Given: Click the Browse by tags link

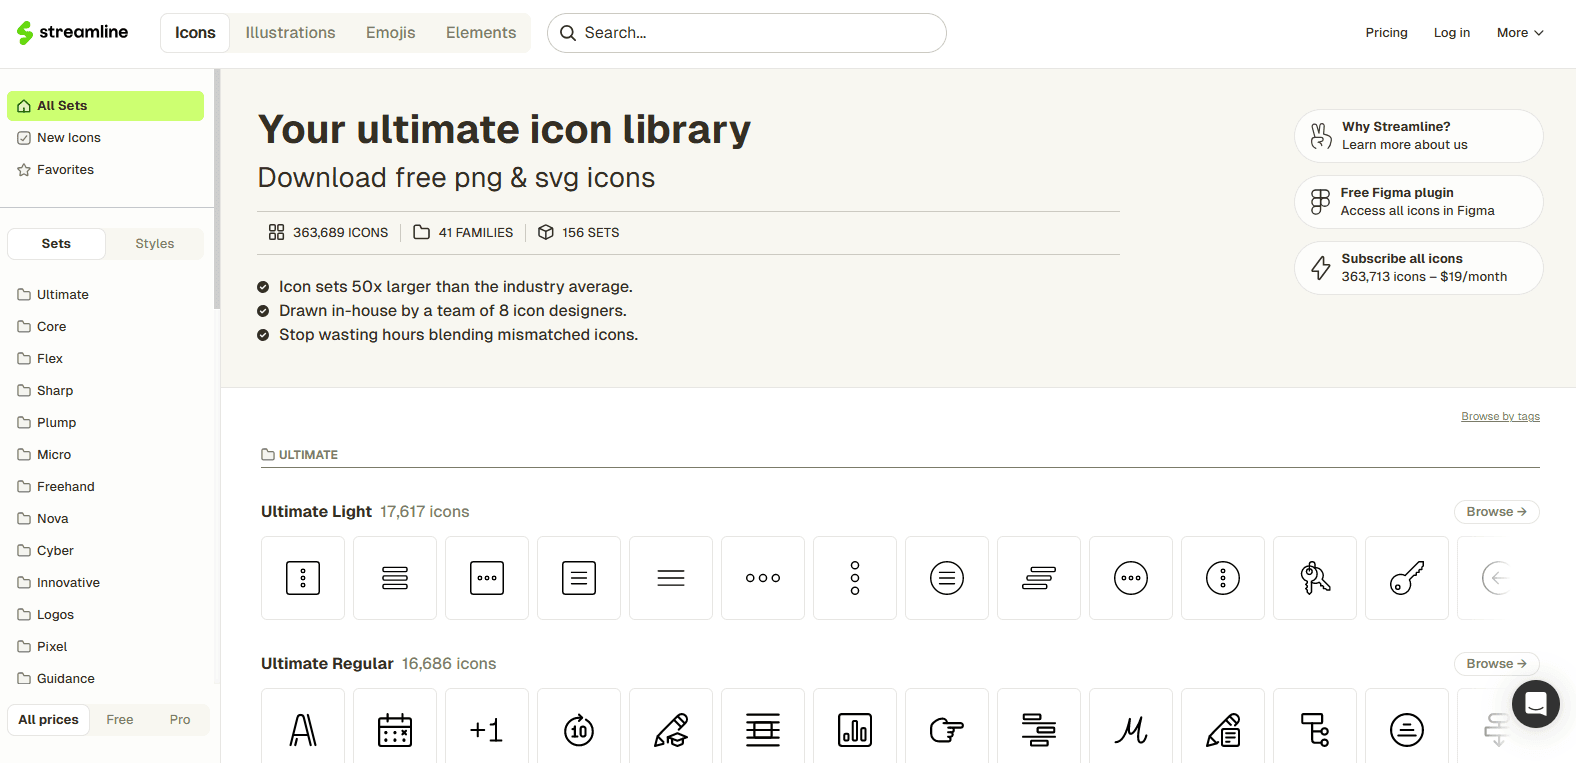Looking at the screenshot, I should (1500, 417).
